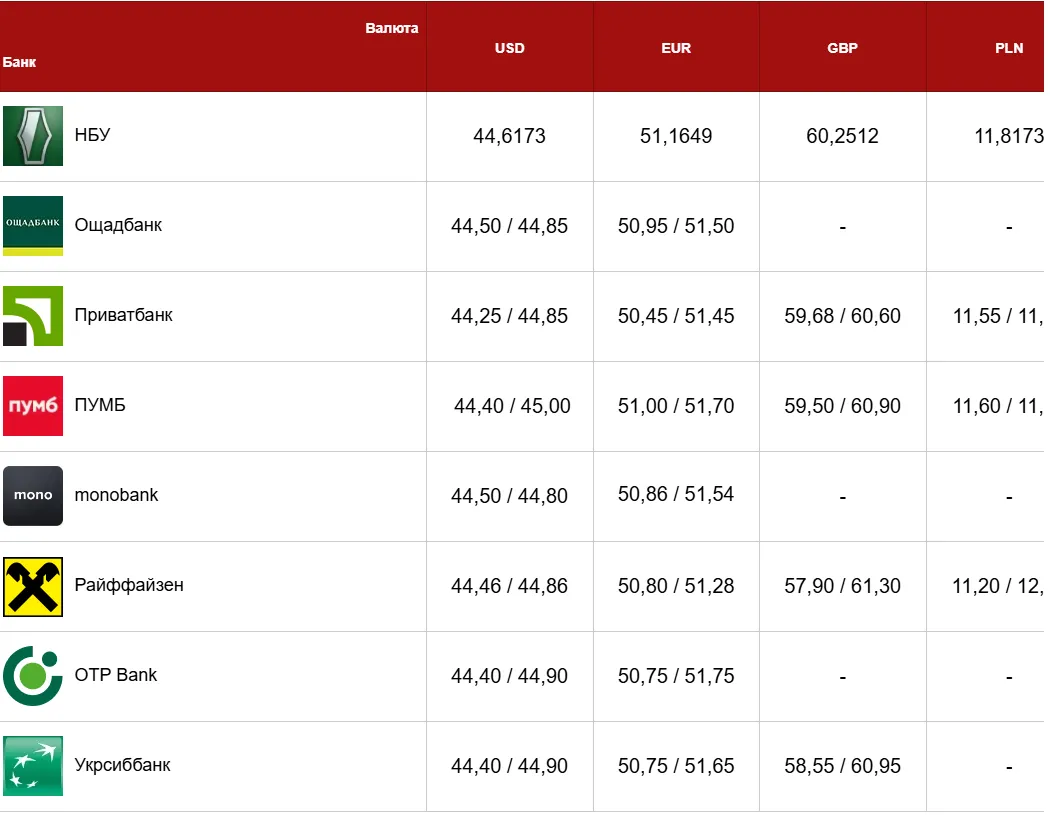Viewport: 1050px width, 815px height.
Task: Click the PLN column header
Action: (x=1009, y=48)
